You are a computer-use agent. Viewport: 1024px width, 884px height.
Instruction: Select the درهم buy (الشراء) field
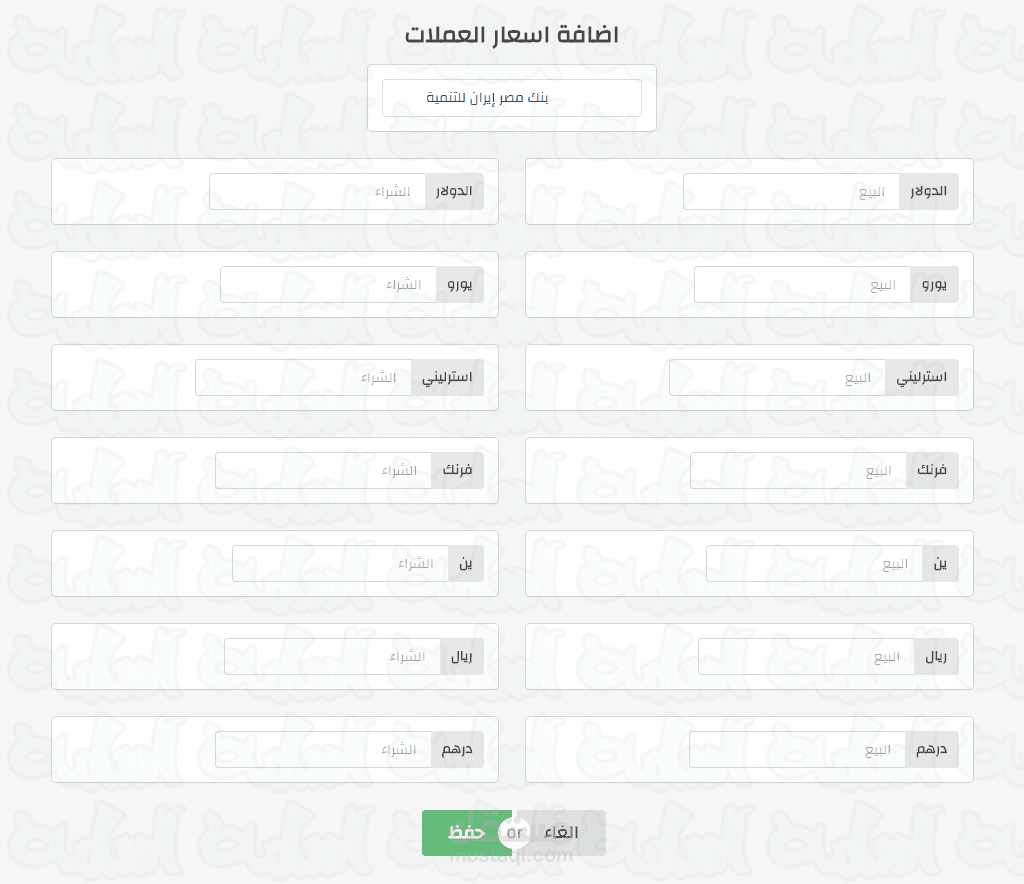coord(323,750)
